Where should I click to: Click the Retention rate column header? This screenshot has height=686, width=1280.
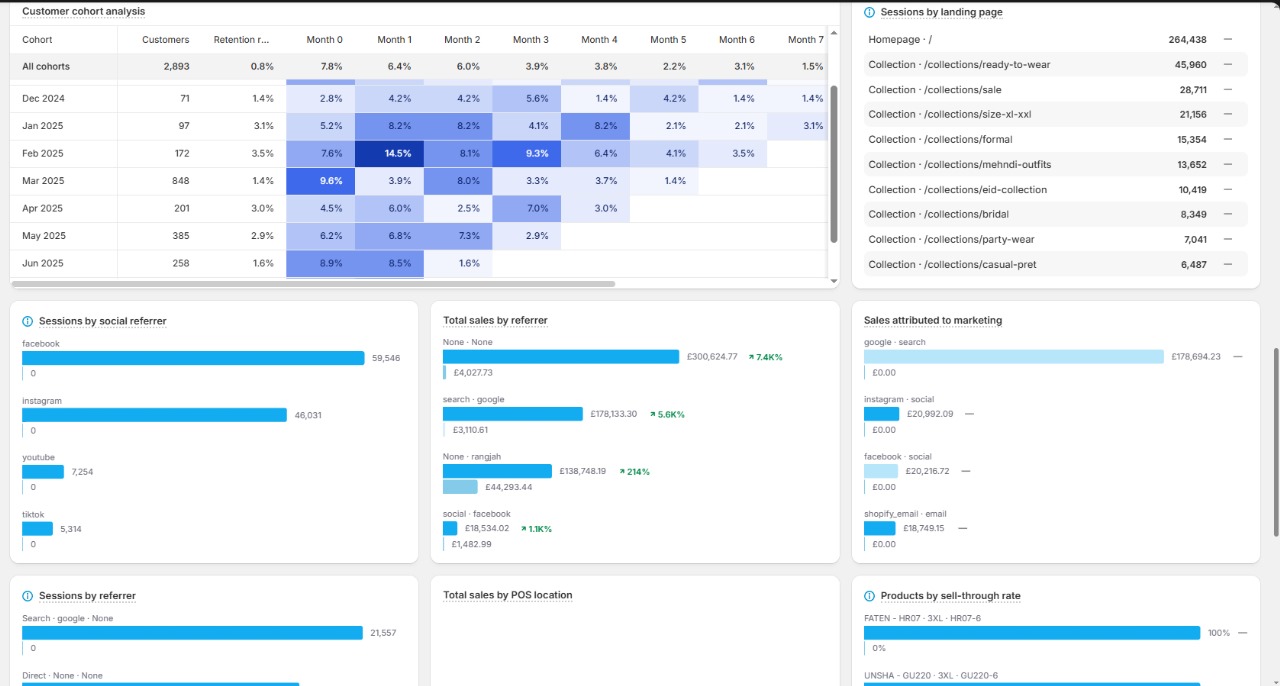(x=241, y=40)
